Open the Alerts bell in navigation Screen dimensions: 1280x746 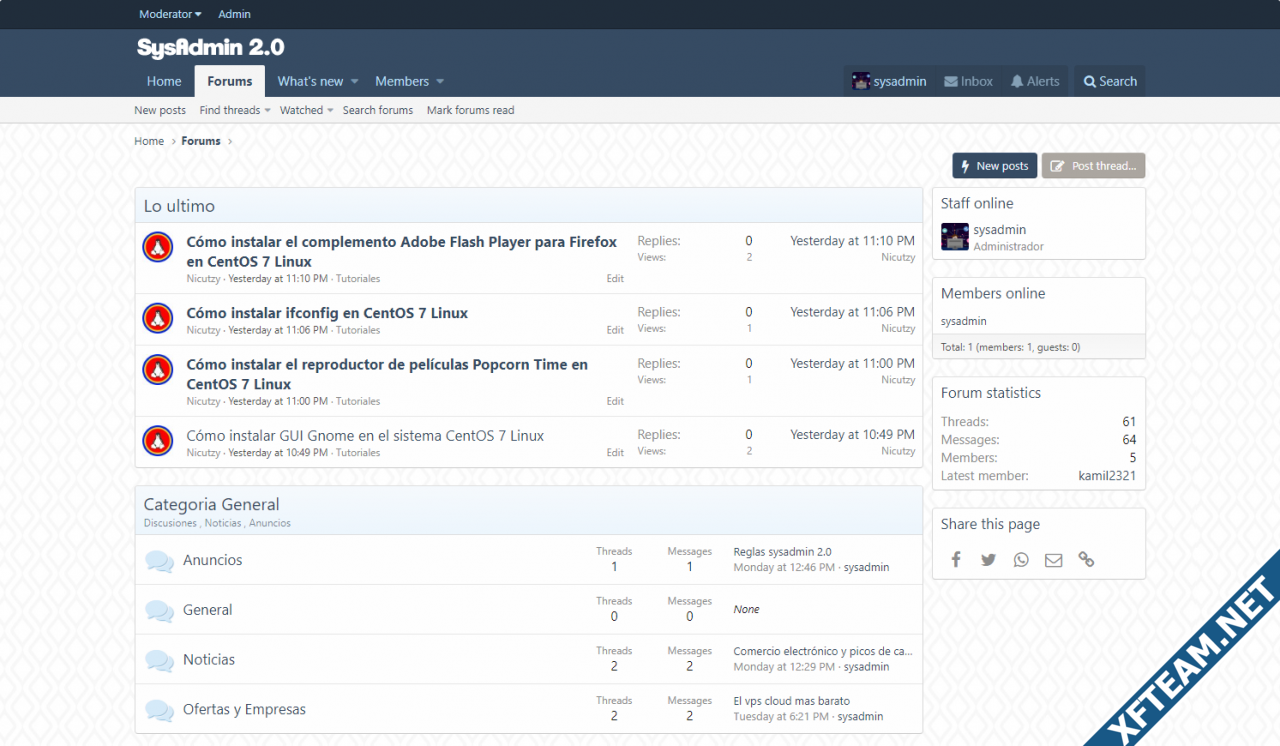click(1035, 81)
